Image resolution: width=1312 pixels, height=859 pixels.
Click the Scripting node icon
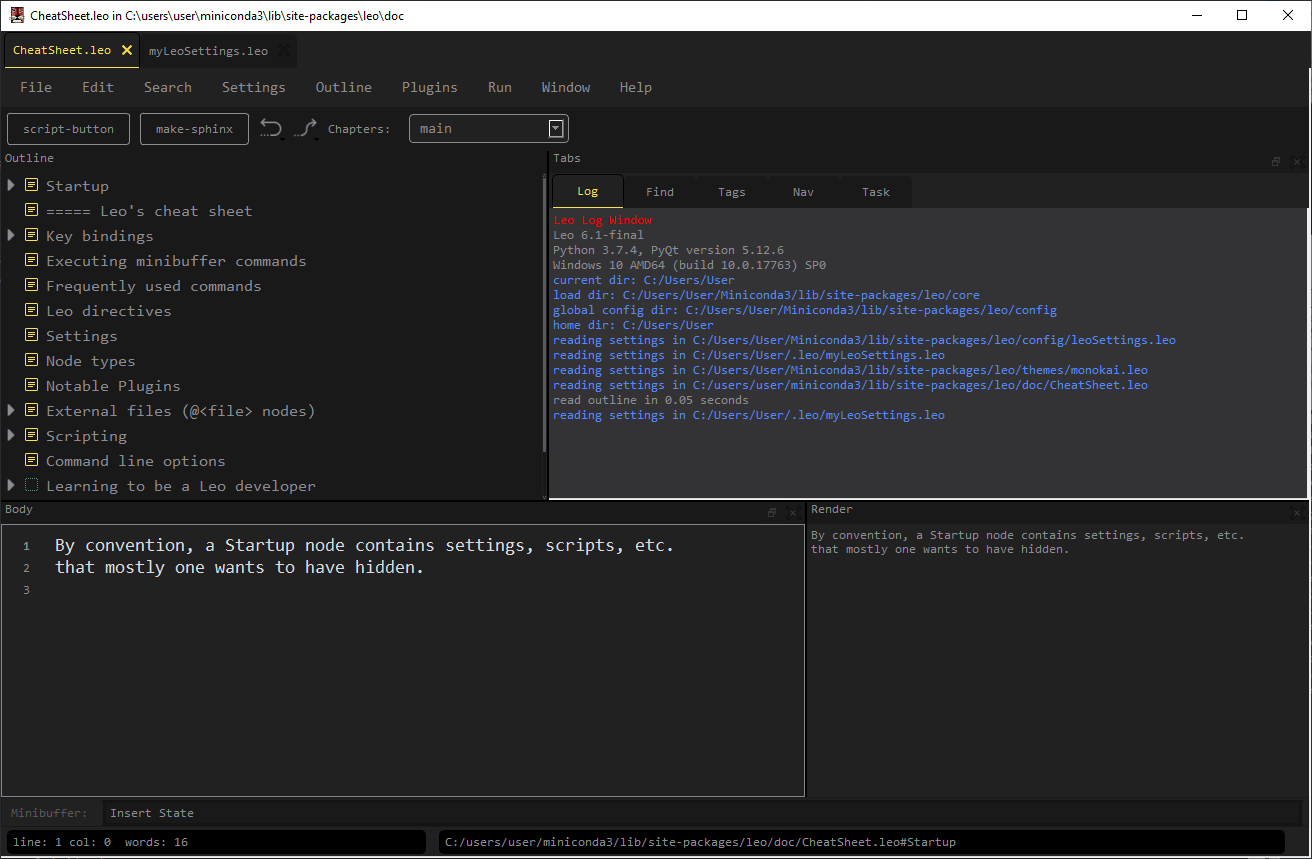[x=31, y=436]
